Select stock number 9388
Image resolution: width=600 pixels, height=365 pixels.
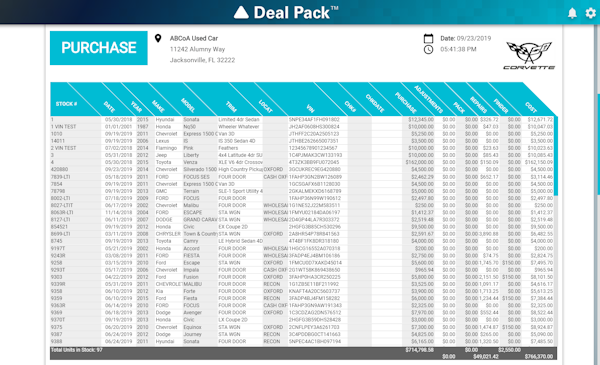[x=56, y=341]
